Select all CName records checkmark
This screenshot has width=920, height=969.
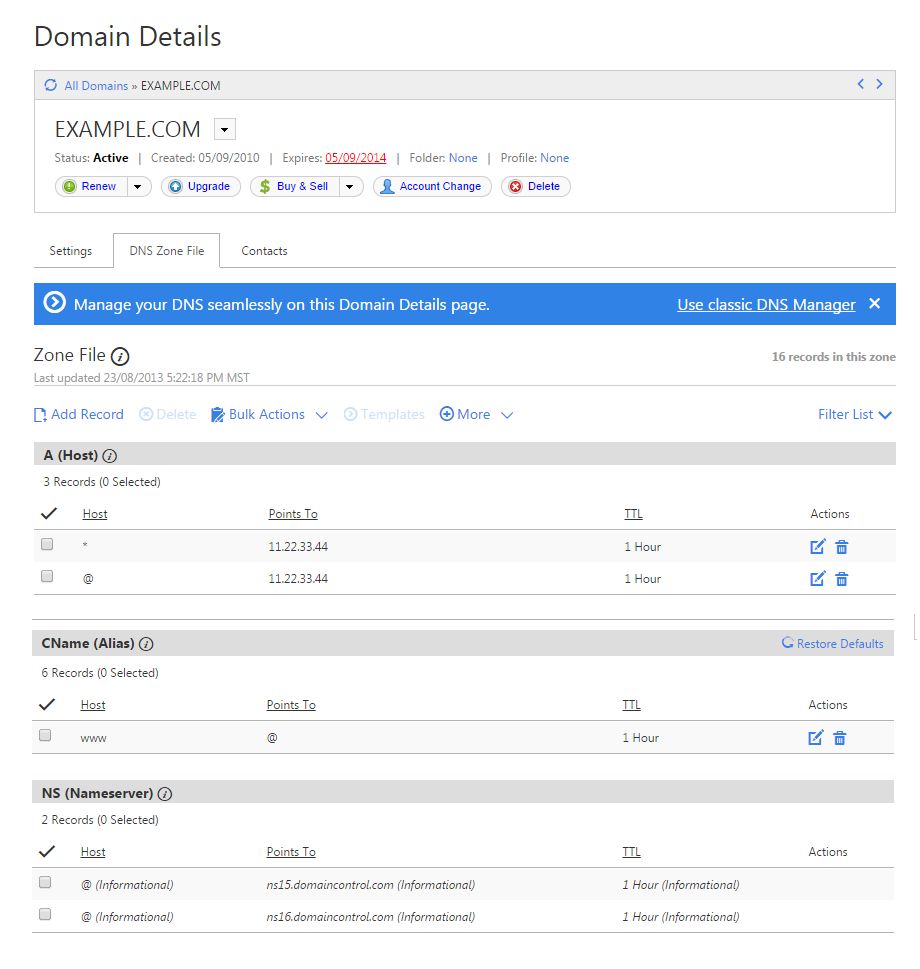click(47, 704)
